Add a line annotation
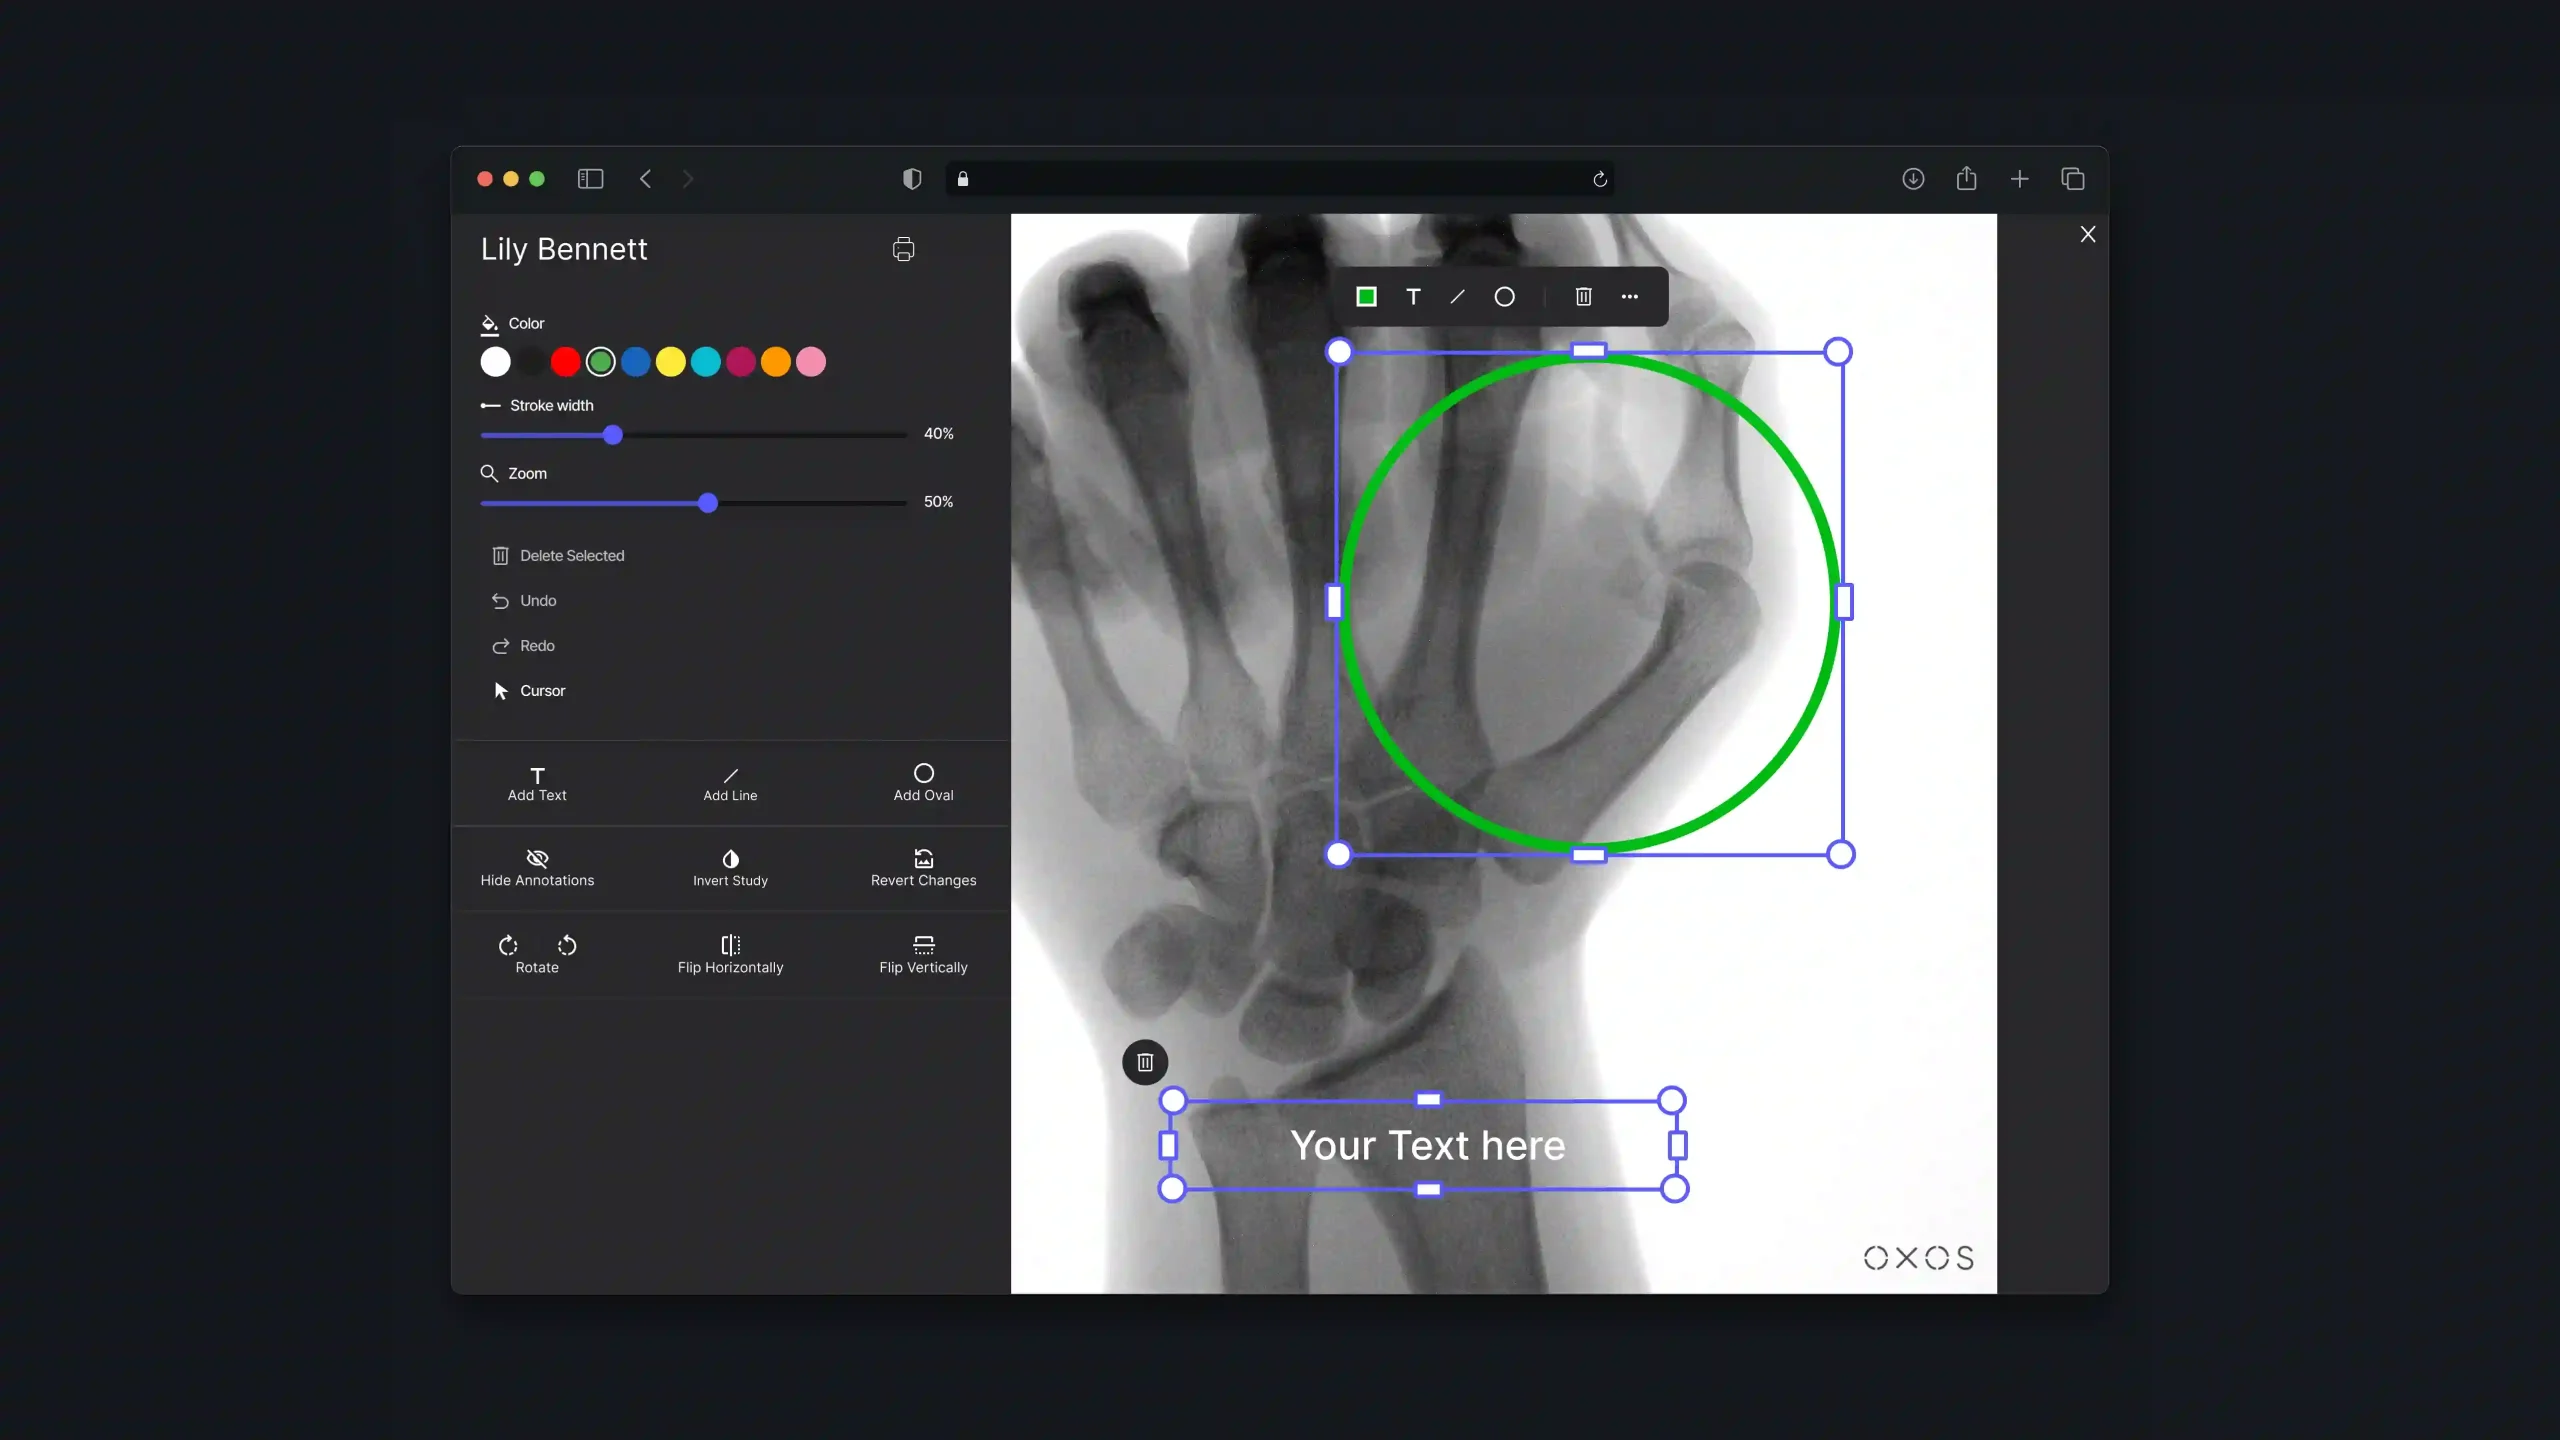The image size is (2560, 1440). coord(730,783)
